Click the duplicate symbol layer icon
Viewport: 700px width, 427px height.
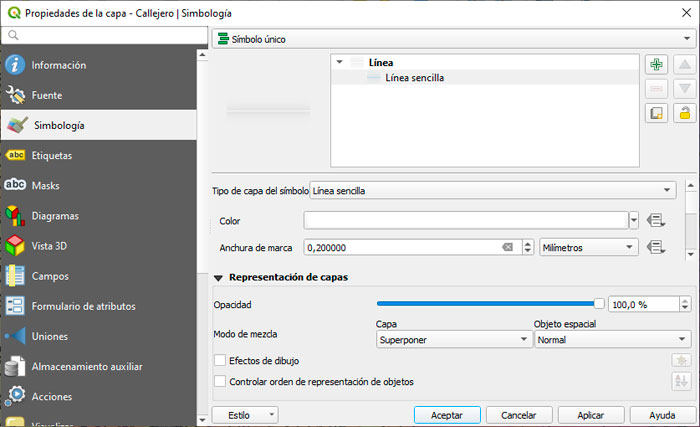tap(656, 113)
